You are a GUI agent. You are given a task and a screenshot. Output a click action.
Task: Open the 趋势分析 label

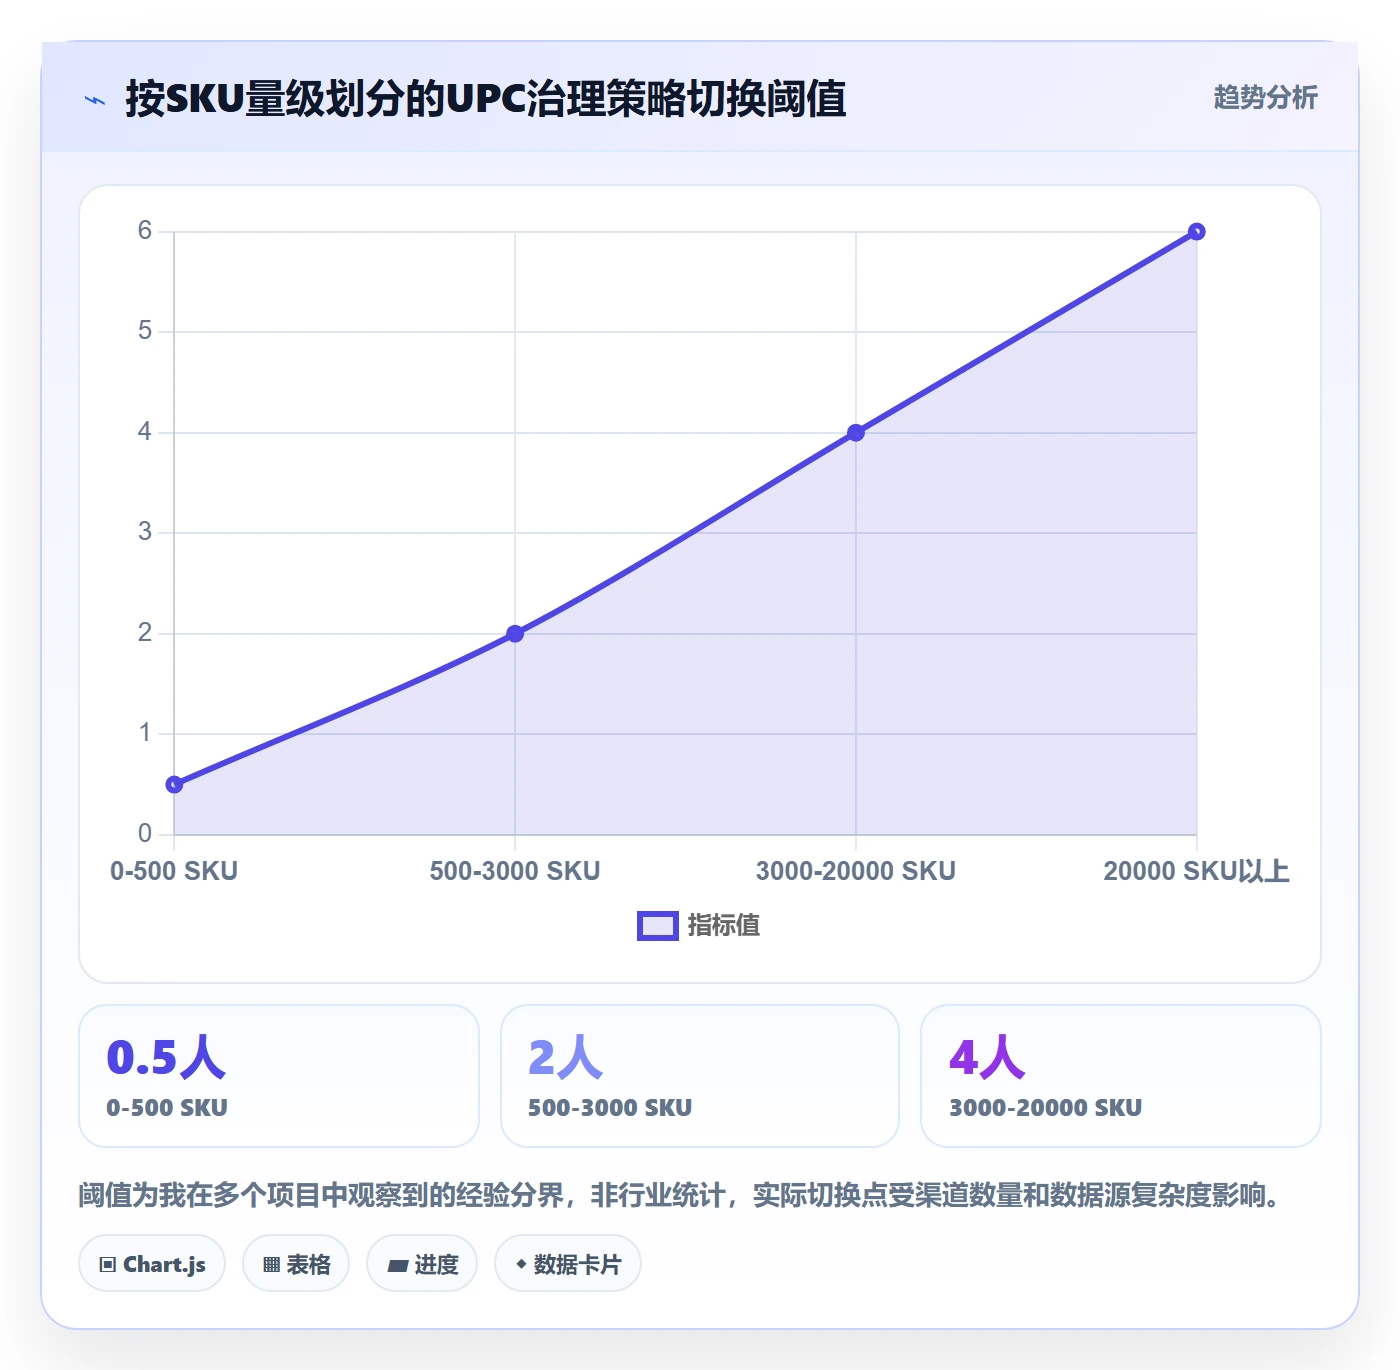tap(1265, 98)
